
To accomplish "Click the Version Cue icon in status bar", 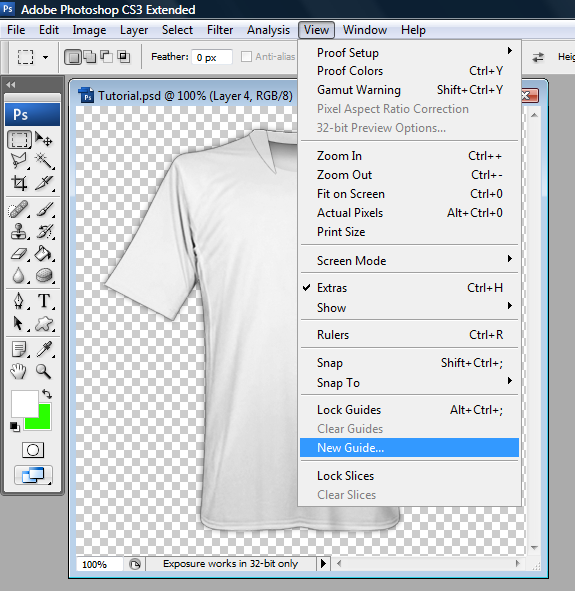I will [x=135, y=564].
